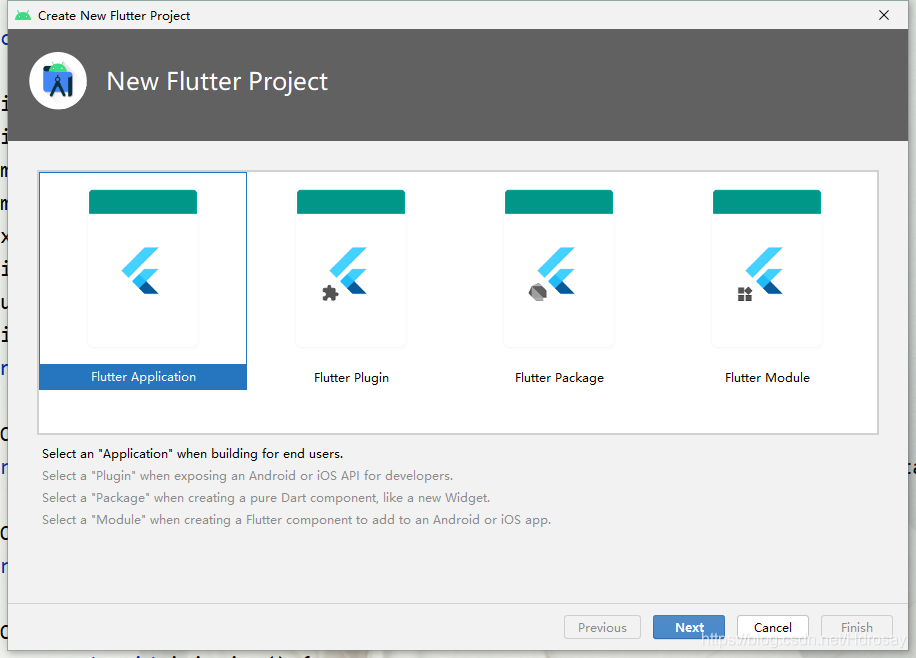Click the 'Select a "Plugin"' description line
The height and width of the screenshot is (658, 916).
[x=247, y=476]
